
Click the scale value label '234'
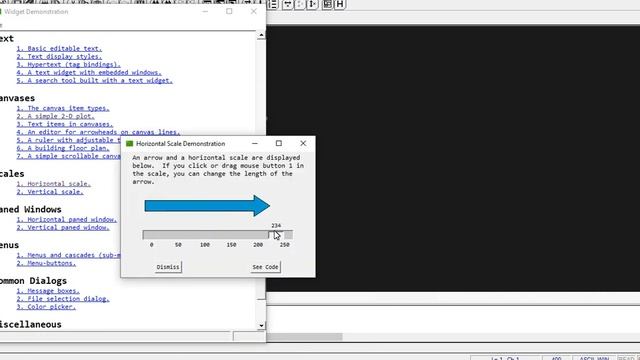276,225
